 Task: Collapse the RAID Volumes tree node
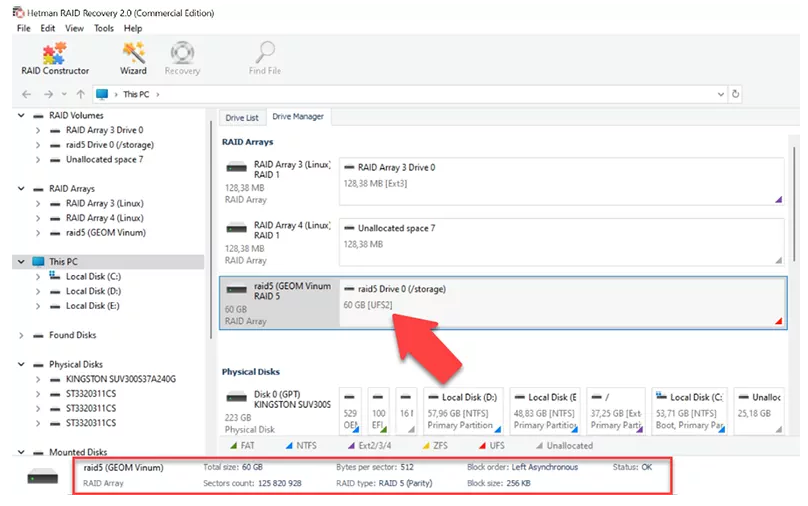point(21,115)
